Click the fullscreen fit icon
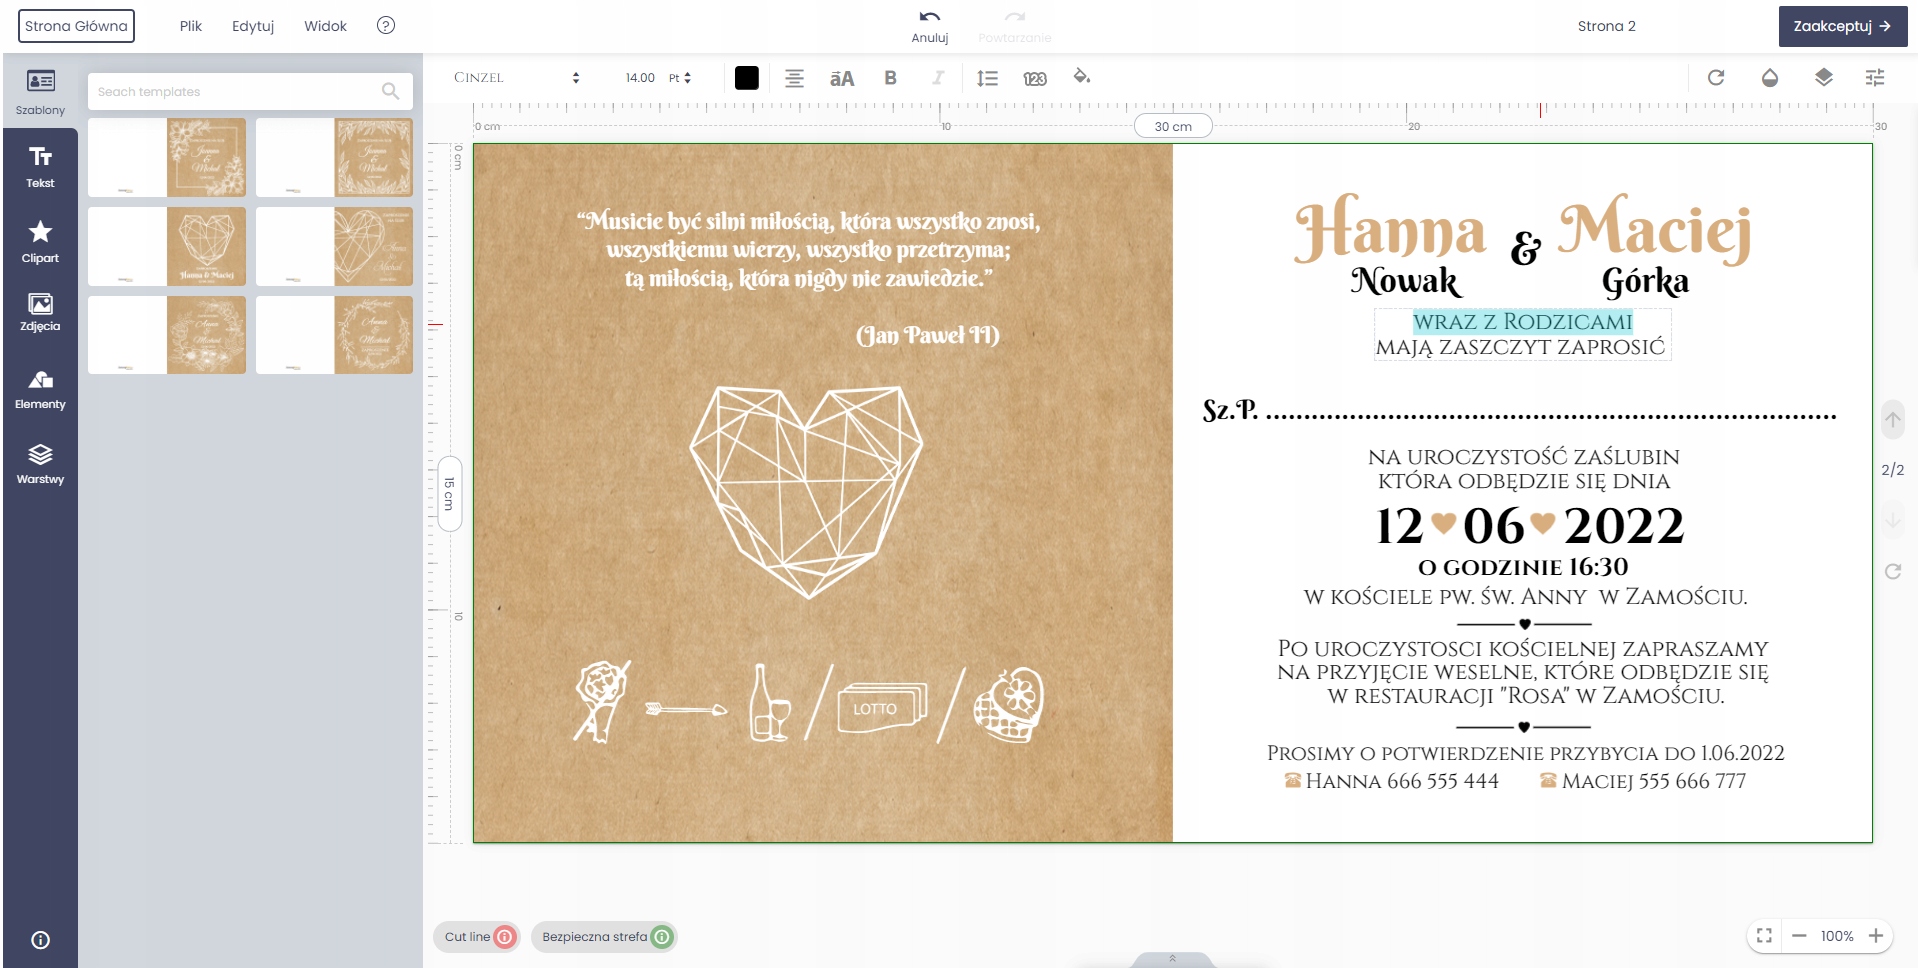The image size is (1918, 968). click(x=1764, y=936)
